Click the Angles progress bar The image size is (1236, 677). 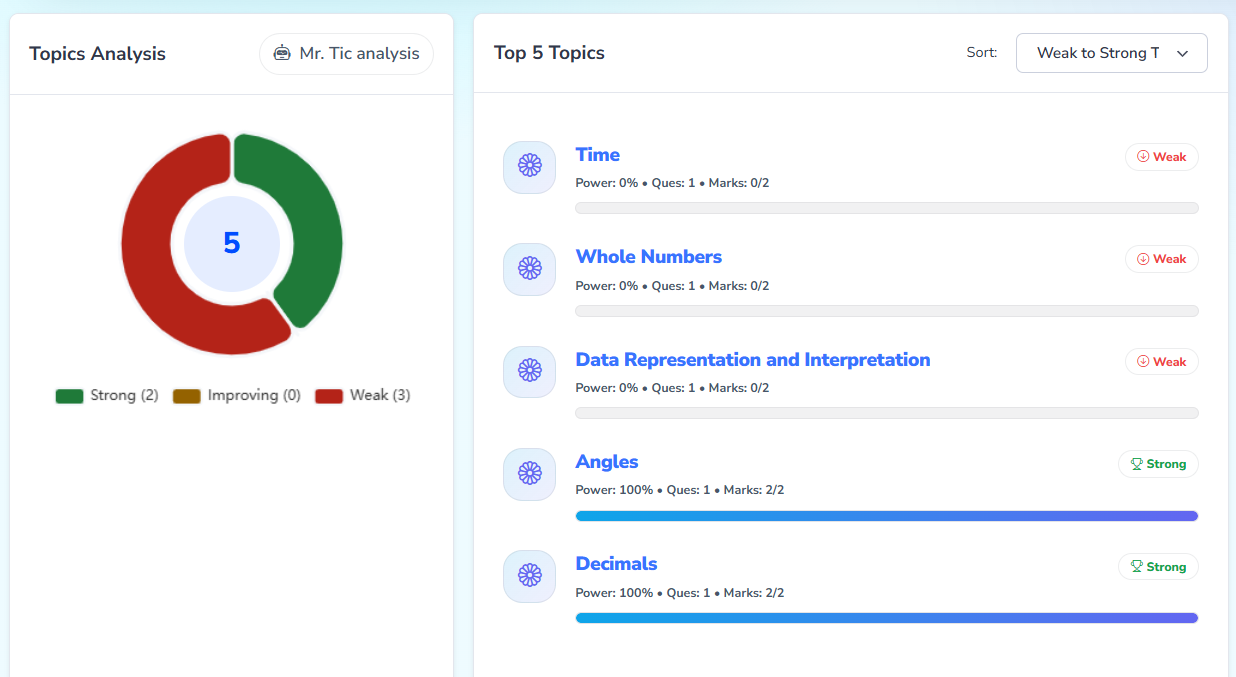pyautogui.click(x=886, y=516)
